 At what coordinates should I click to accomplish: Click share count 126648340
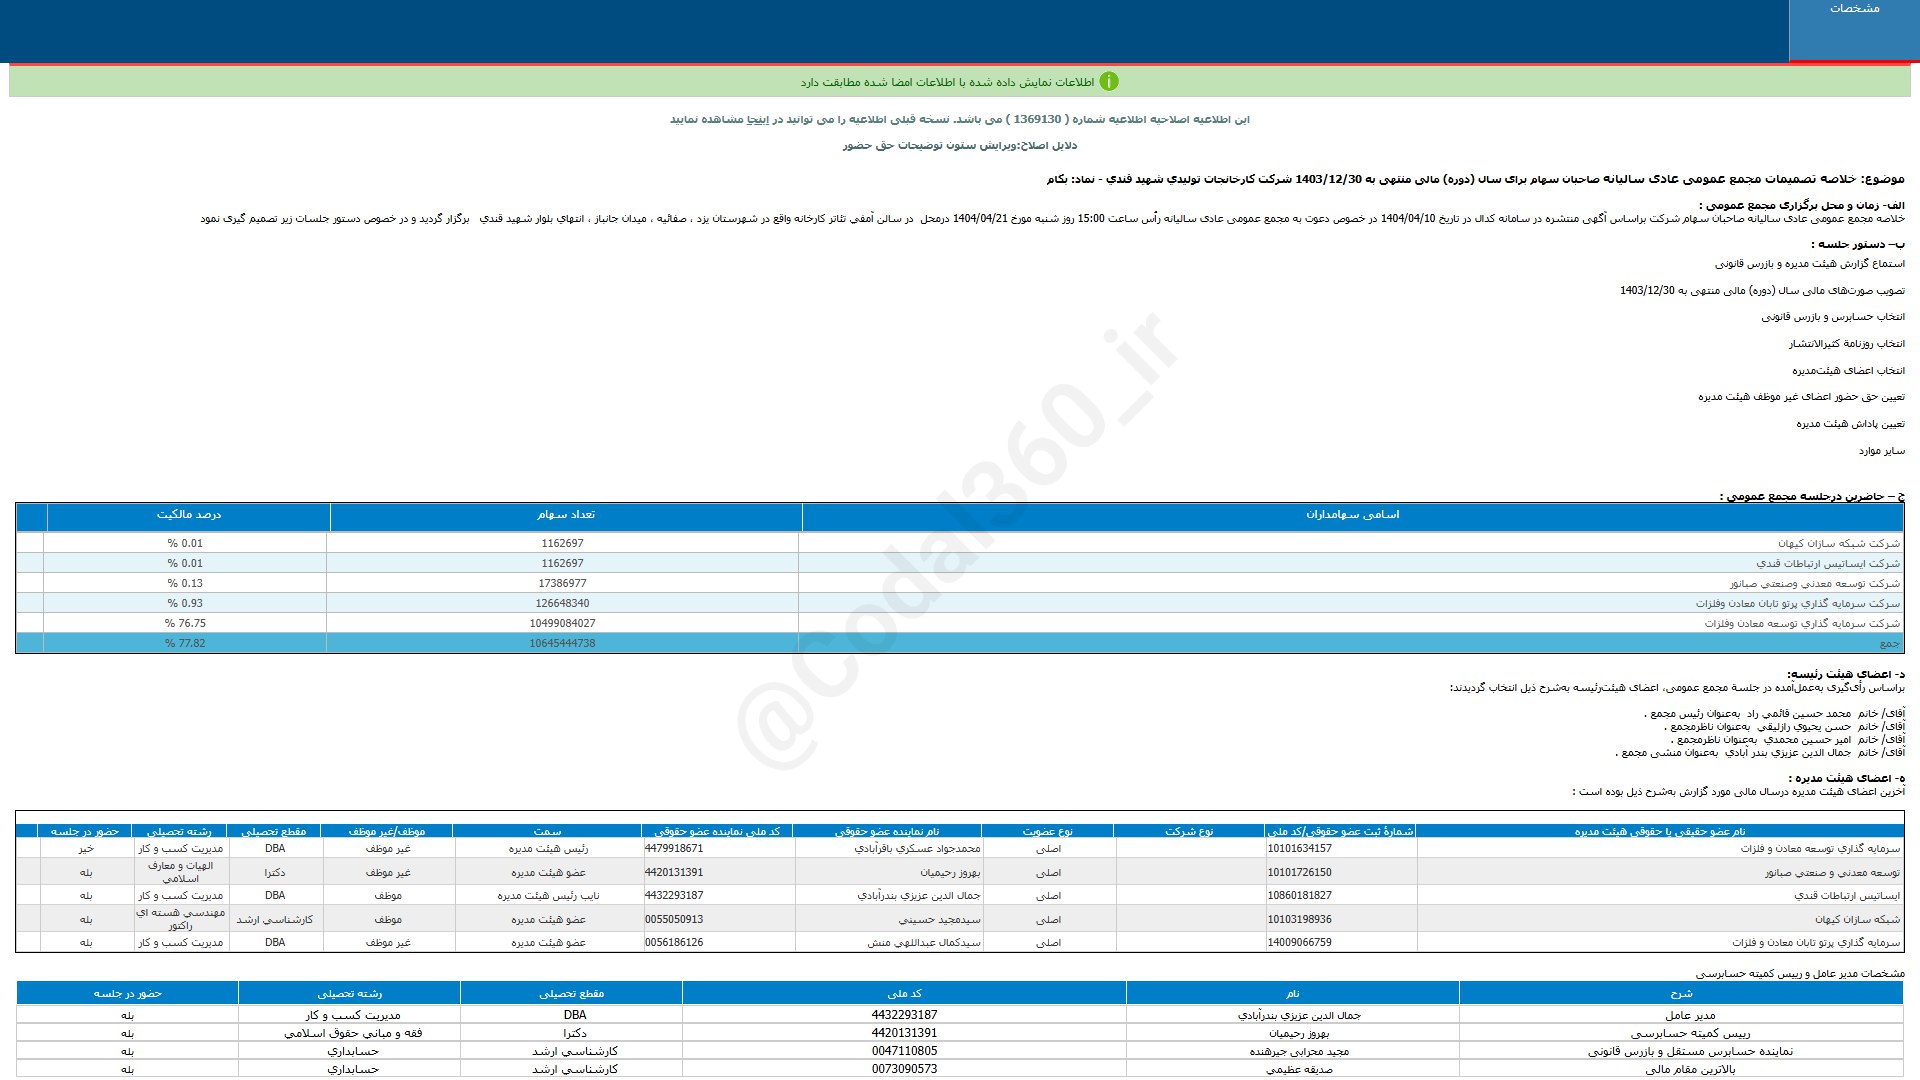[562, 603]
